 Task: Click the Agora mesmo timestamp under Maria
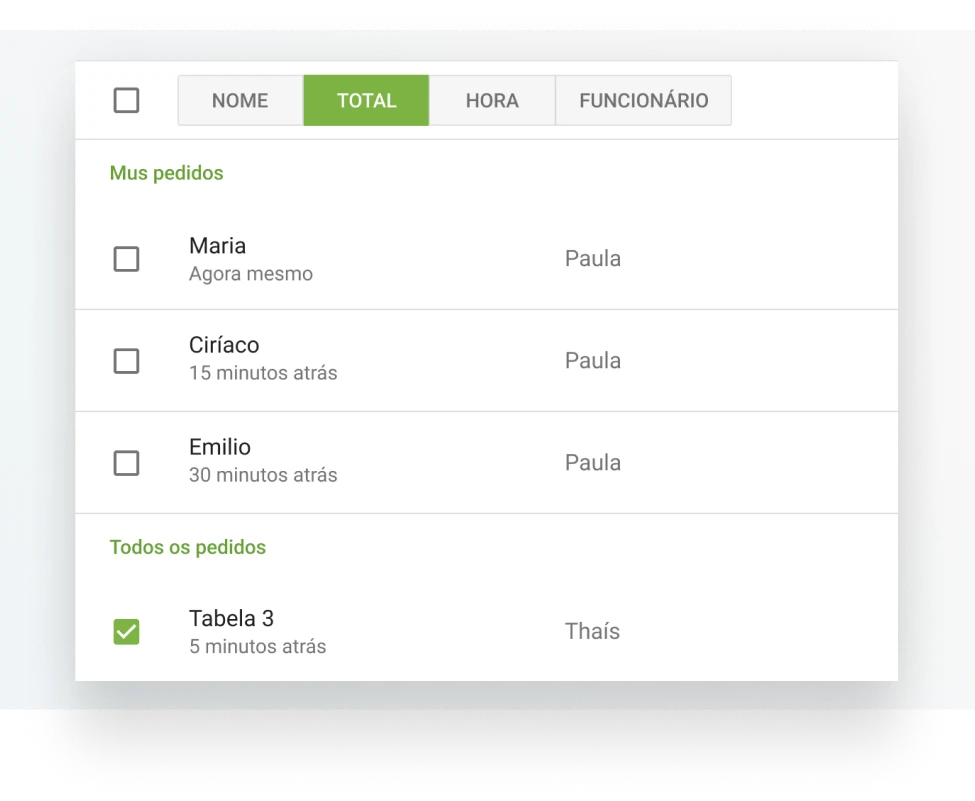[251, 274]
